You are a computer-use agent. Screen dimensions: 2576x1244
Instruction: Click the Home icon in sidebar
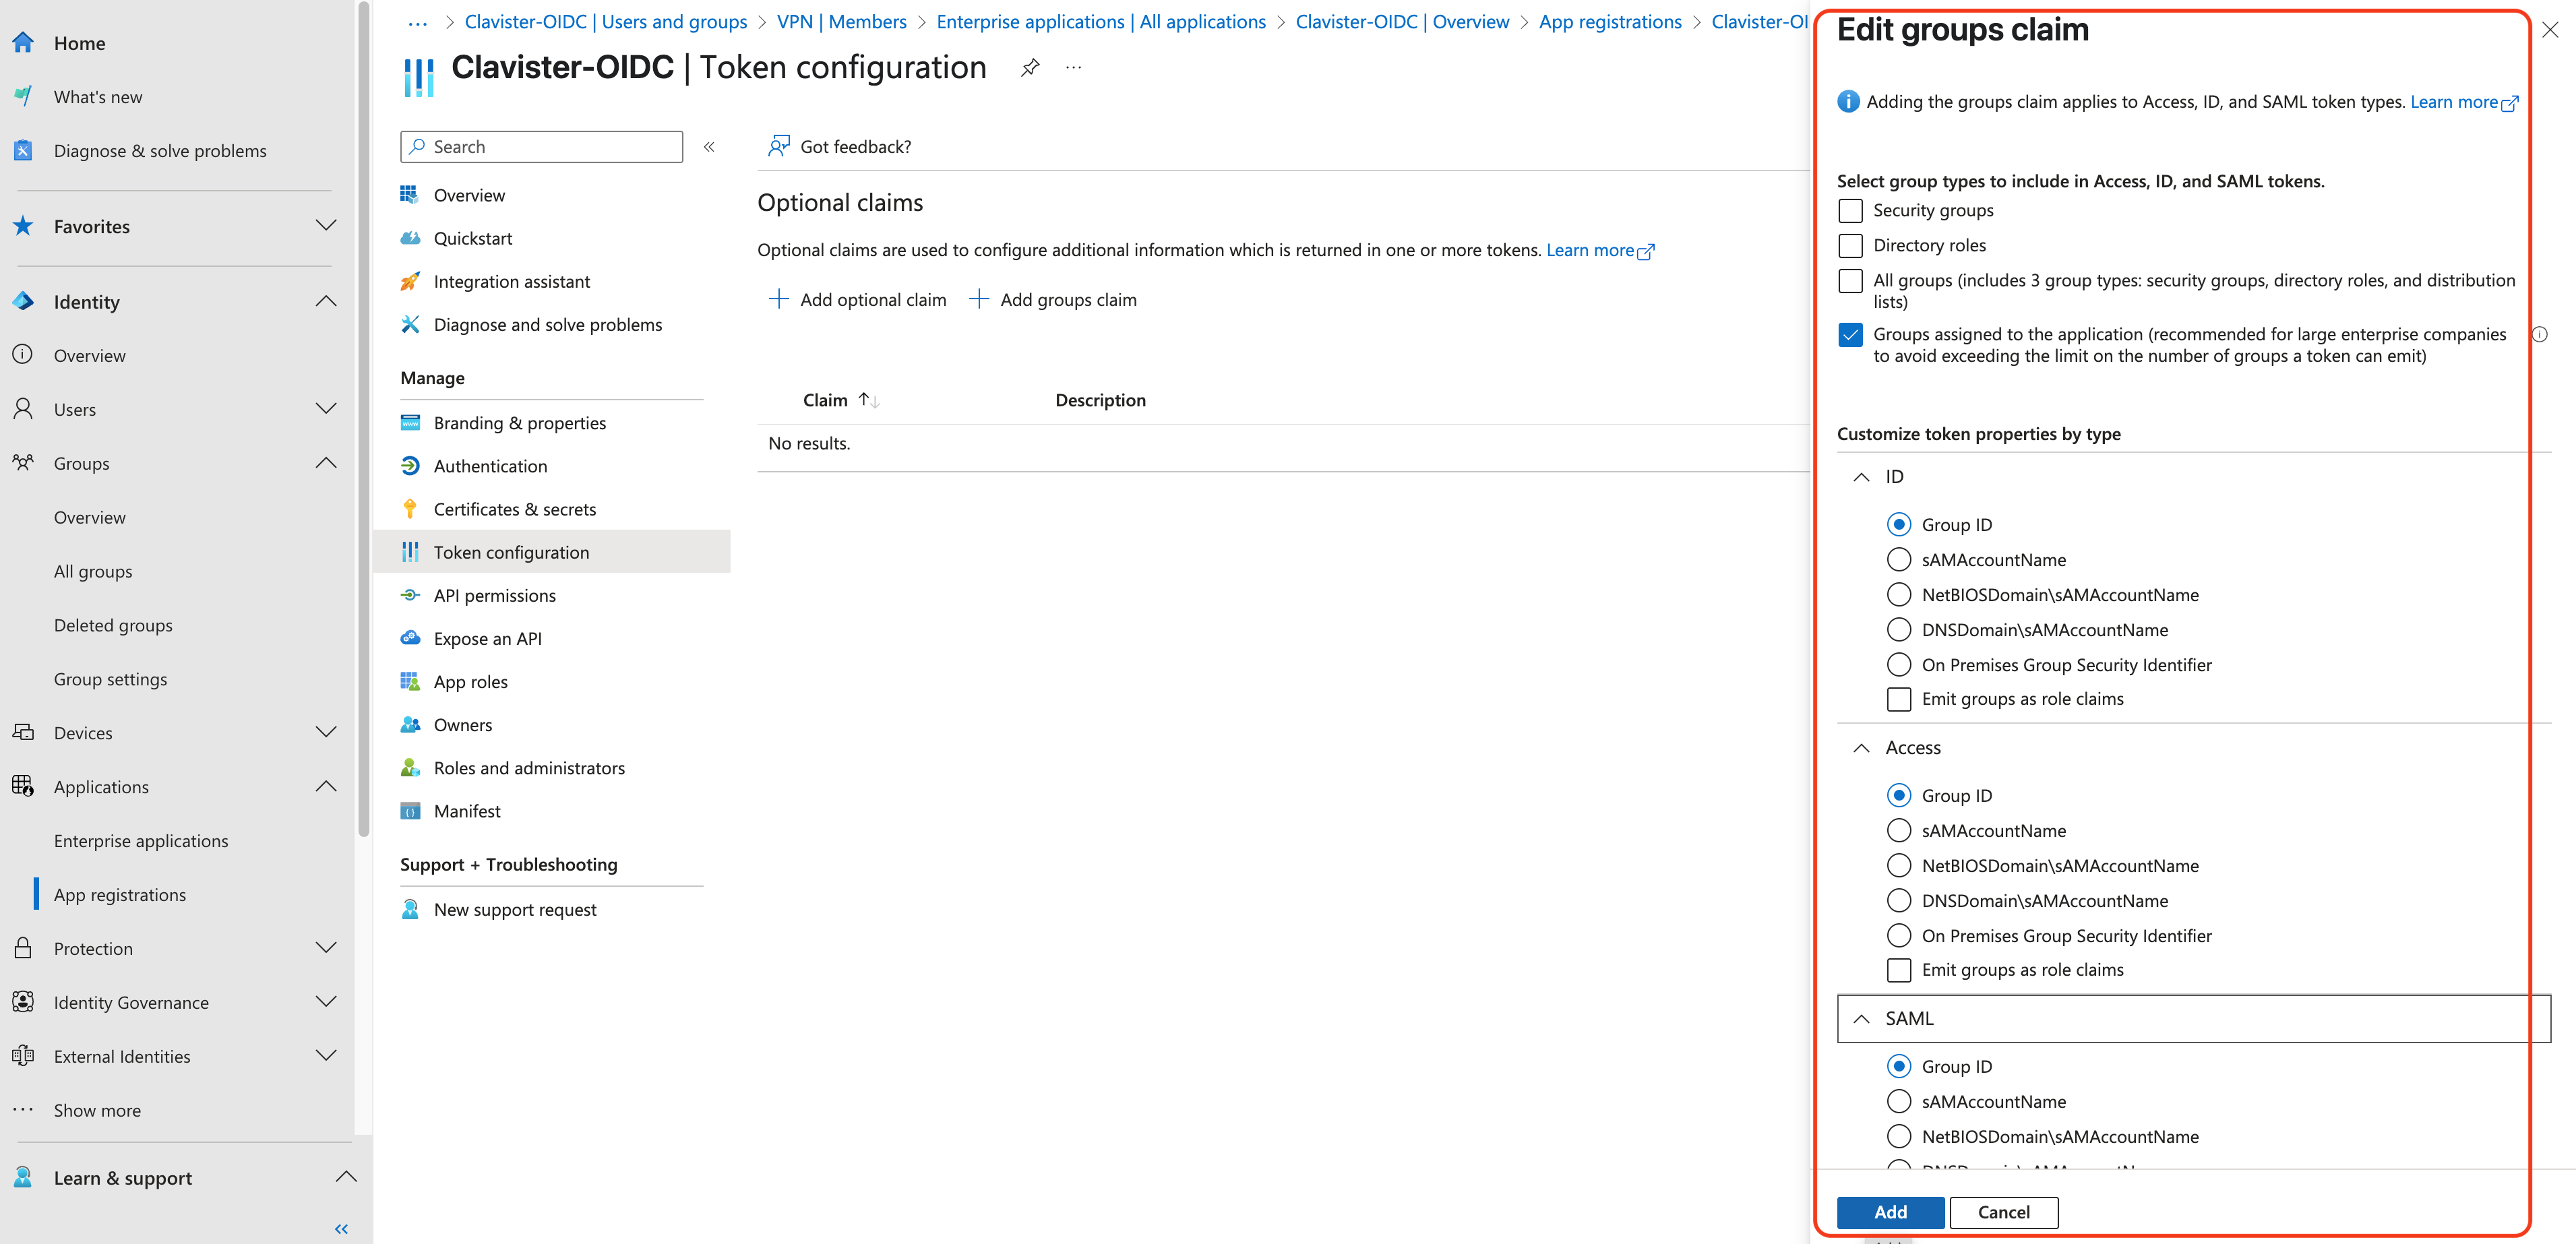tap(23, 43)
